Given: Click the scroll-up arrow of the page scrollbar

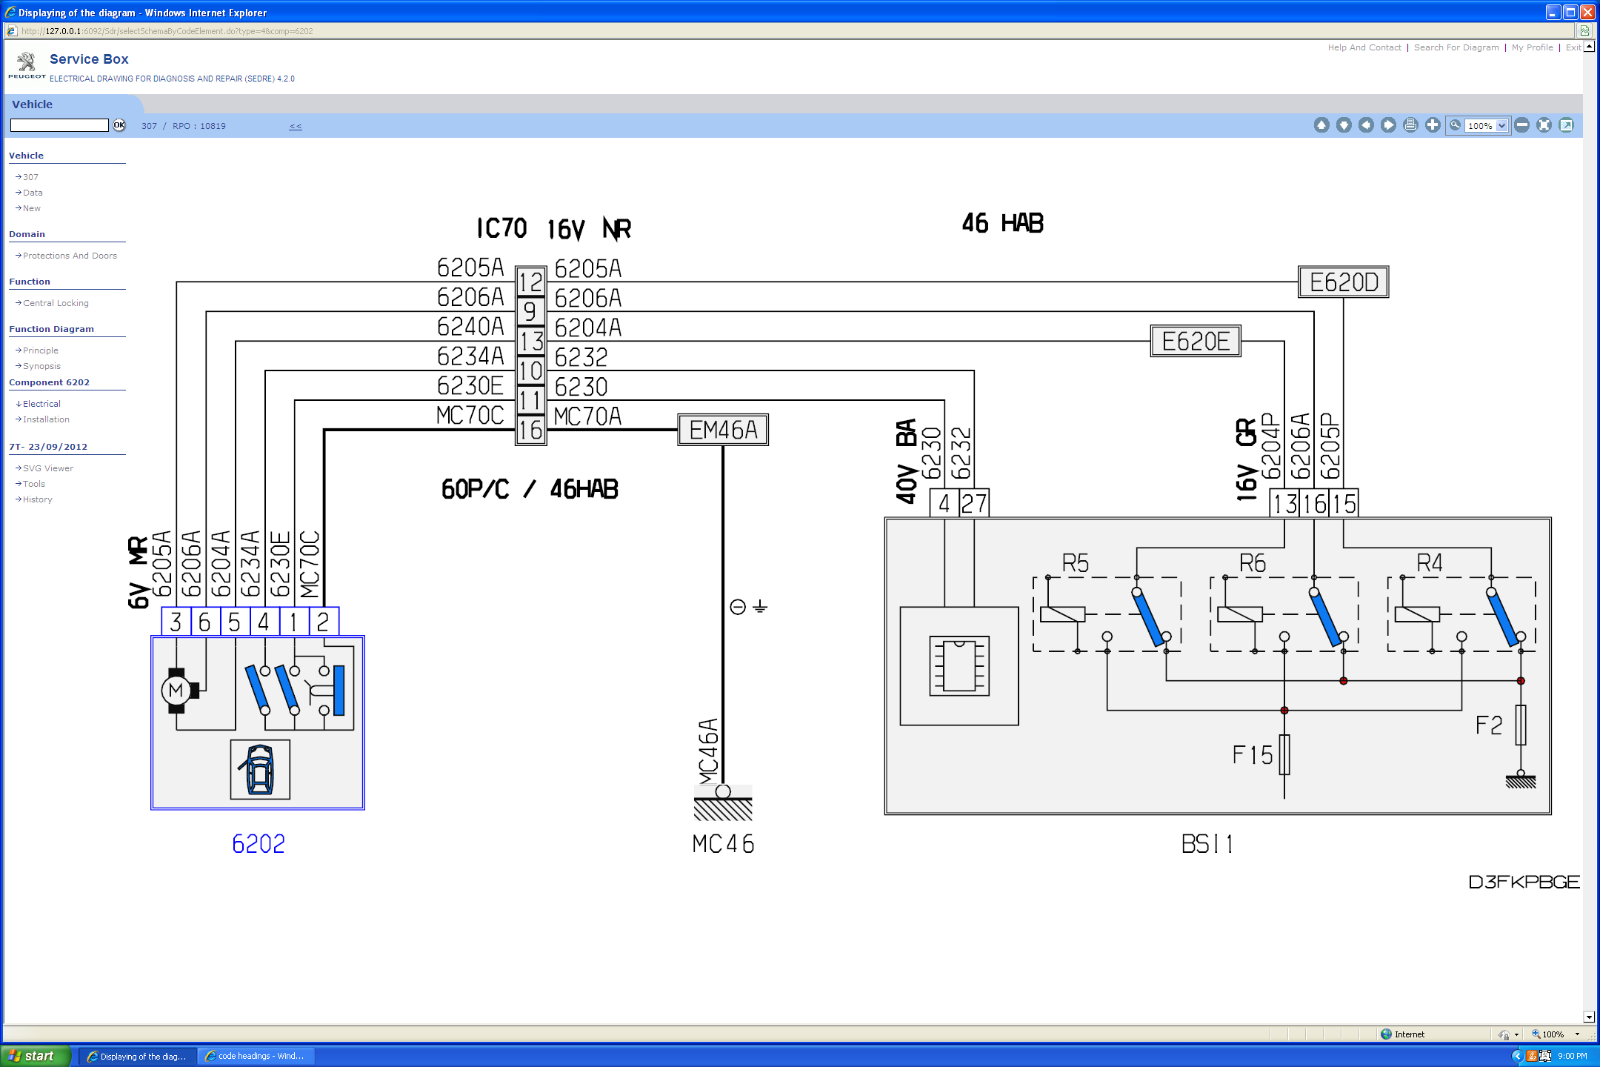Looking at the screenshot, I should coord(1589,46).
